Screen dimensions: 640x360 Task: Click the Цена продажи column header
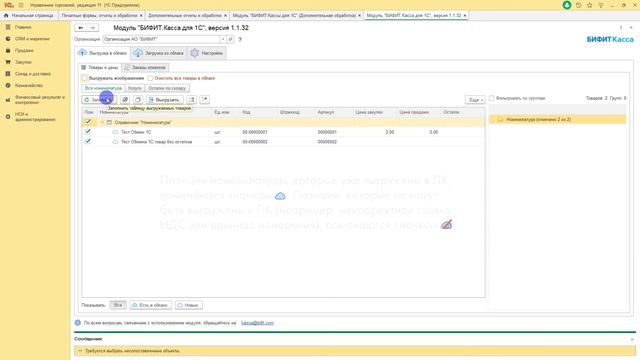tap(418, 112)
